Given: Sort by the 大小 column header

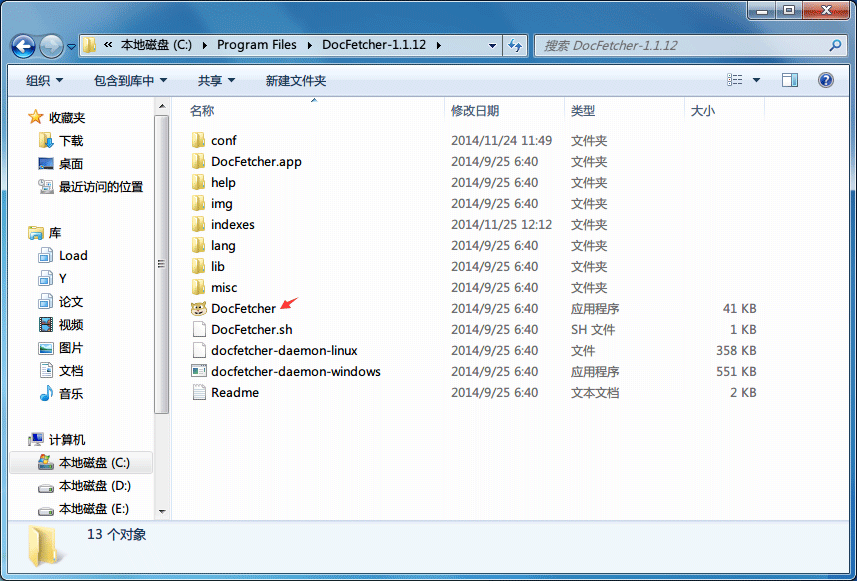Looking at the screenshot, I should point(702,111).
